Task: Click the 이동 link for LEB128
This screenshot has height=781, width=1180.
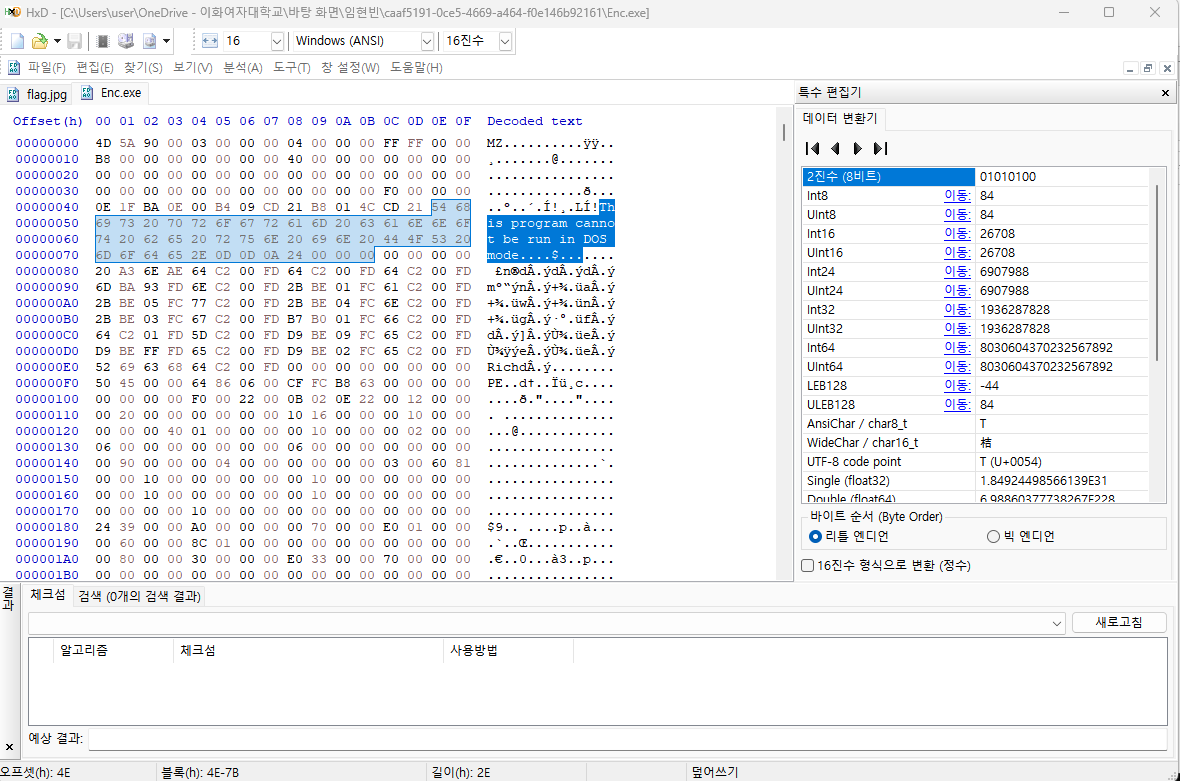Action: coord(957,385)
